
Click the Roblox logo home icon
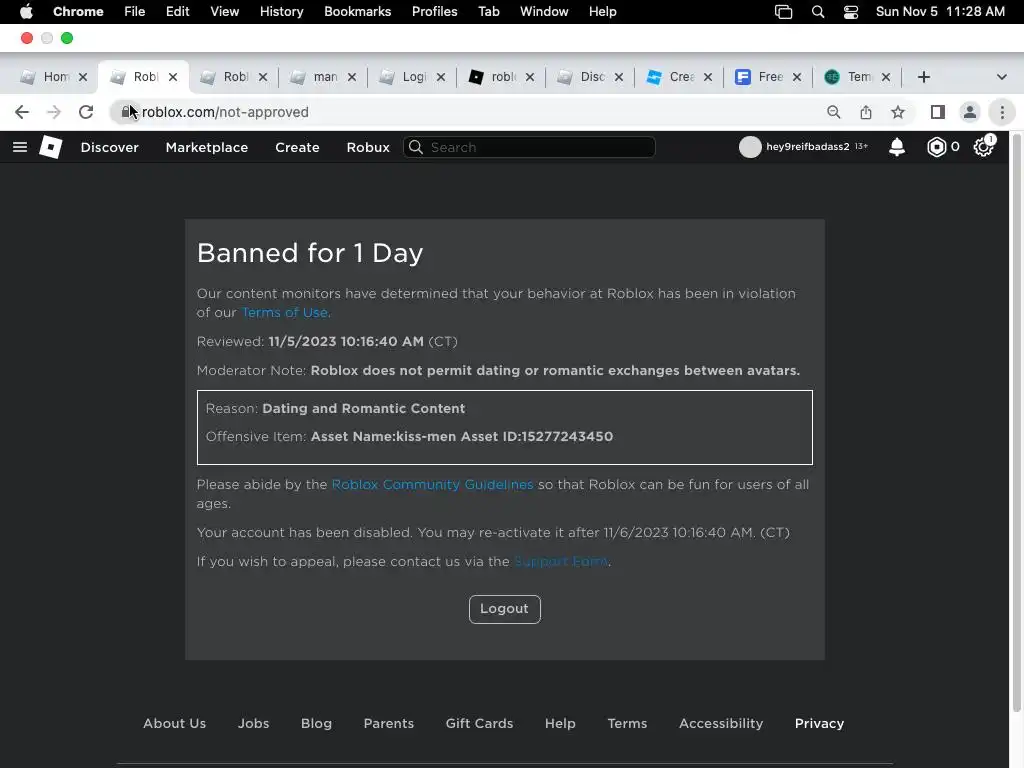[x=50, y=147]
